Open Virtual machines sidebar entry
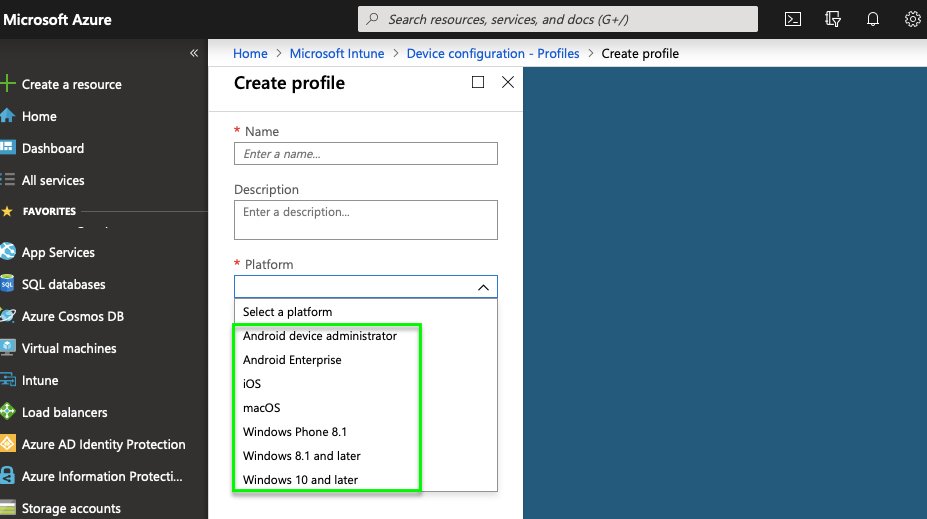Viewport: 927px width, 519px height. pyautogui.click(x=69, y=348)
